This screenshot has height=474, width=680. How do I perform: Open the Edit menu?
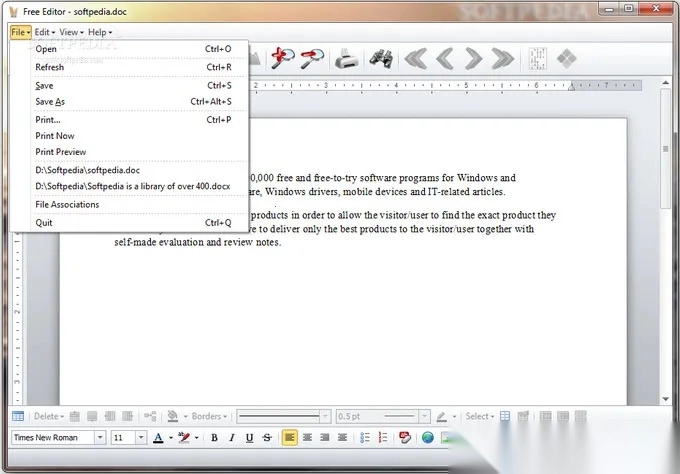pos(44,32)
